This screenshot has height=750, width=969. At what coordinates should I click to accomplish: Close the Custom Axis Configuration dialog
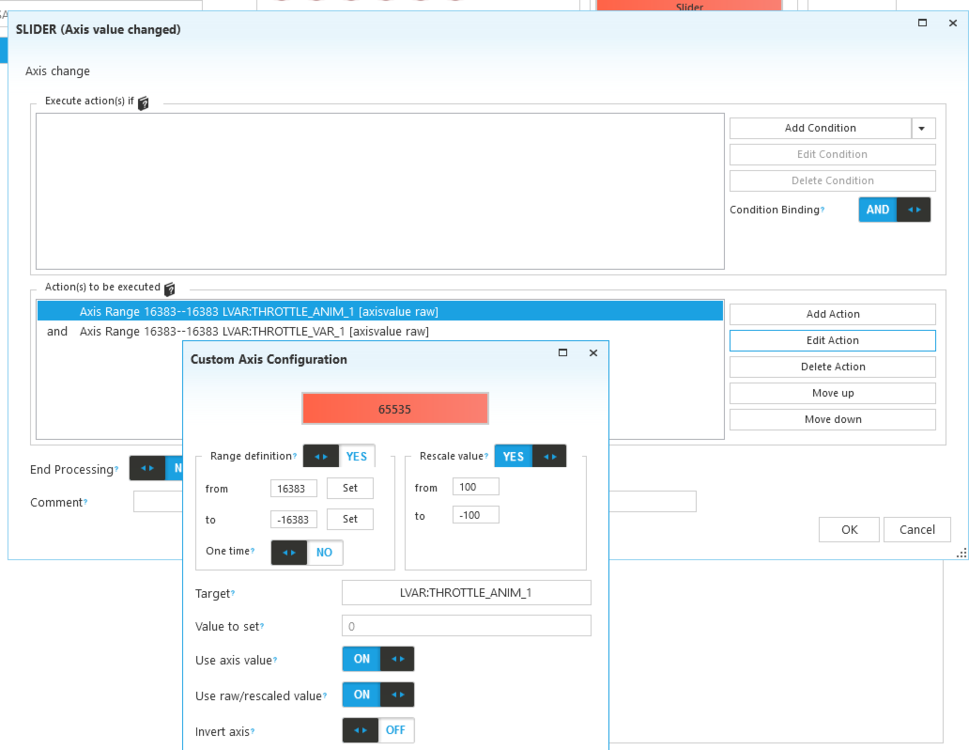[593, 353]
